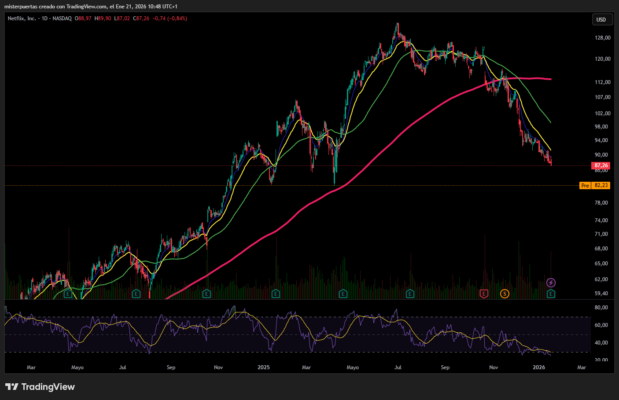The image size is (619, 400).
Task: Click the orange 'Pre' pre-market label
Action: click(x=584, y=186)
